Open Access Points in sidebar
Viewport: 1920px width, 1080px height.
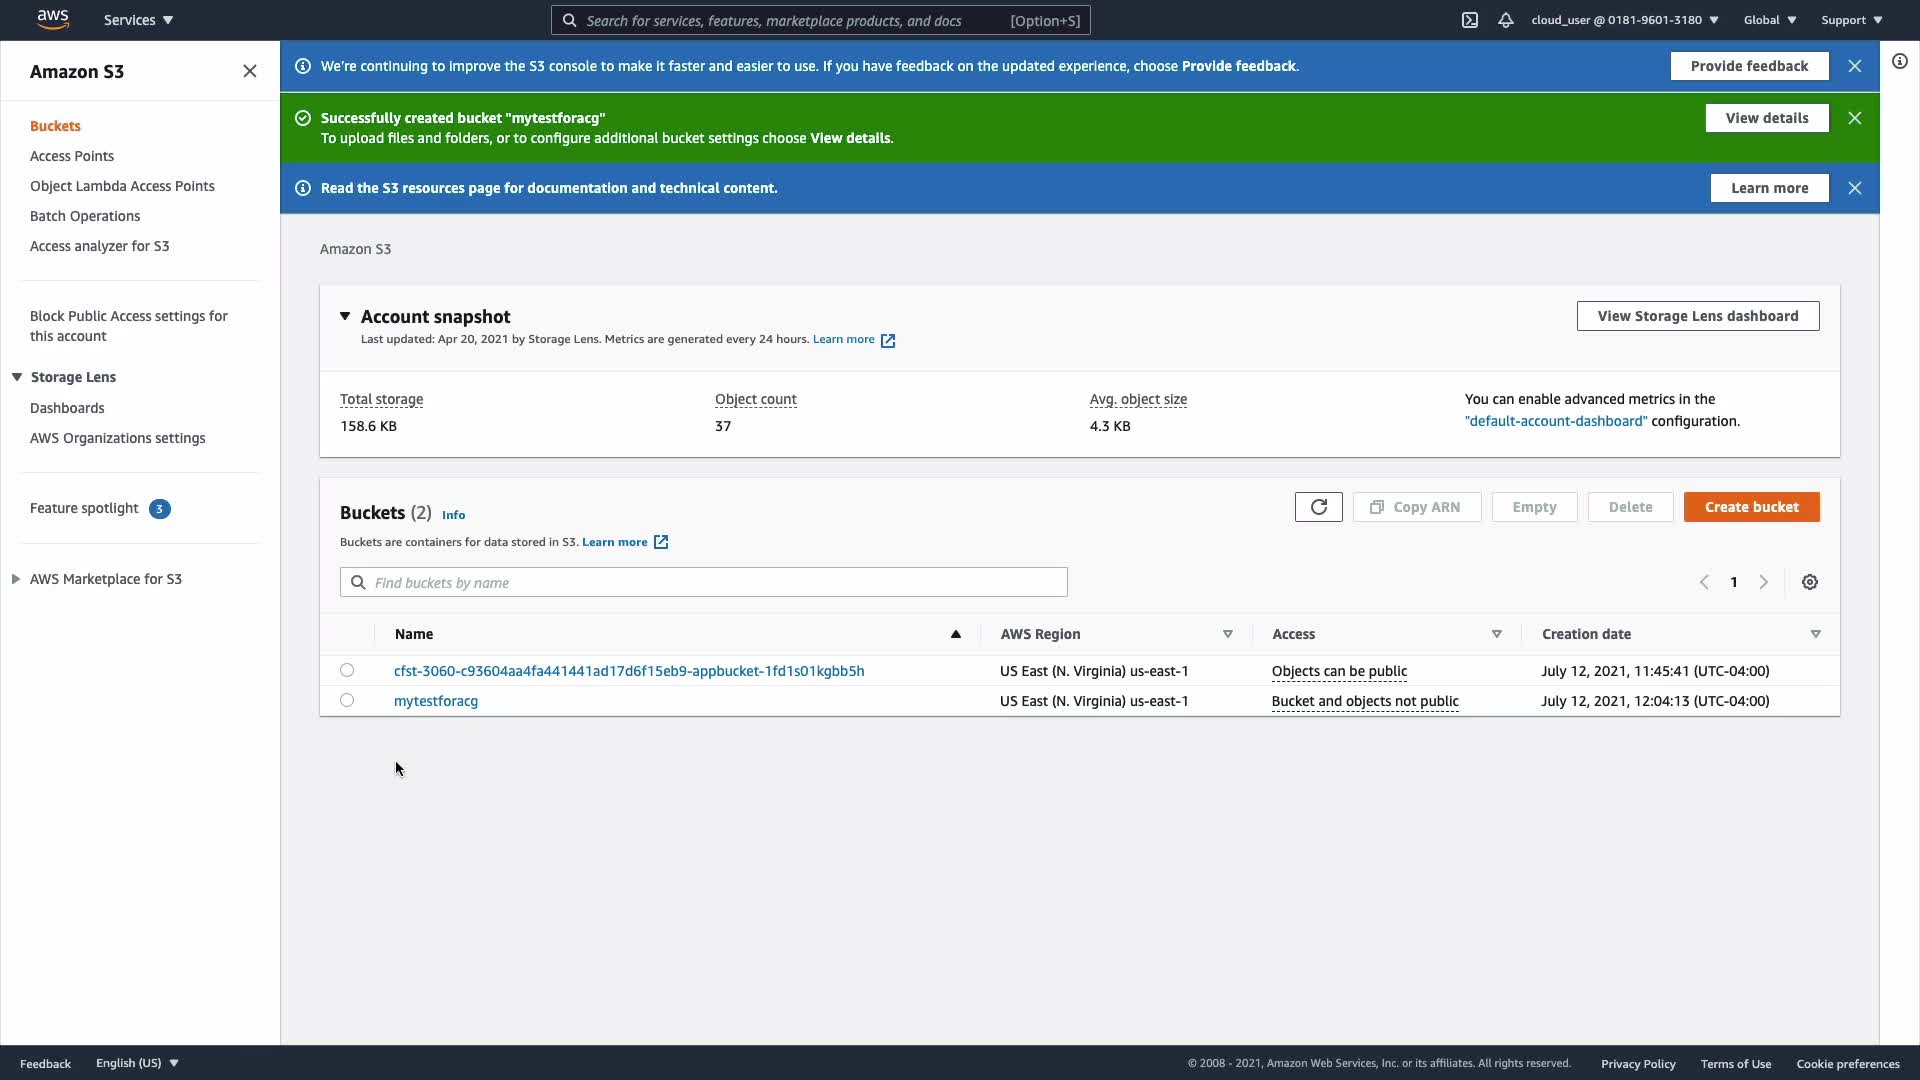pos(72,156)
